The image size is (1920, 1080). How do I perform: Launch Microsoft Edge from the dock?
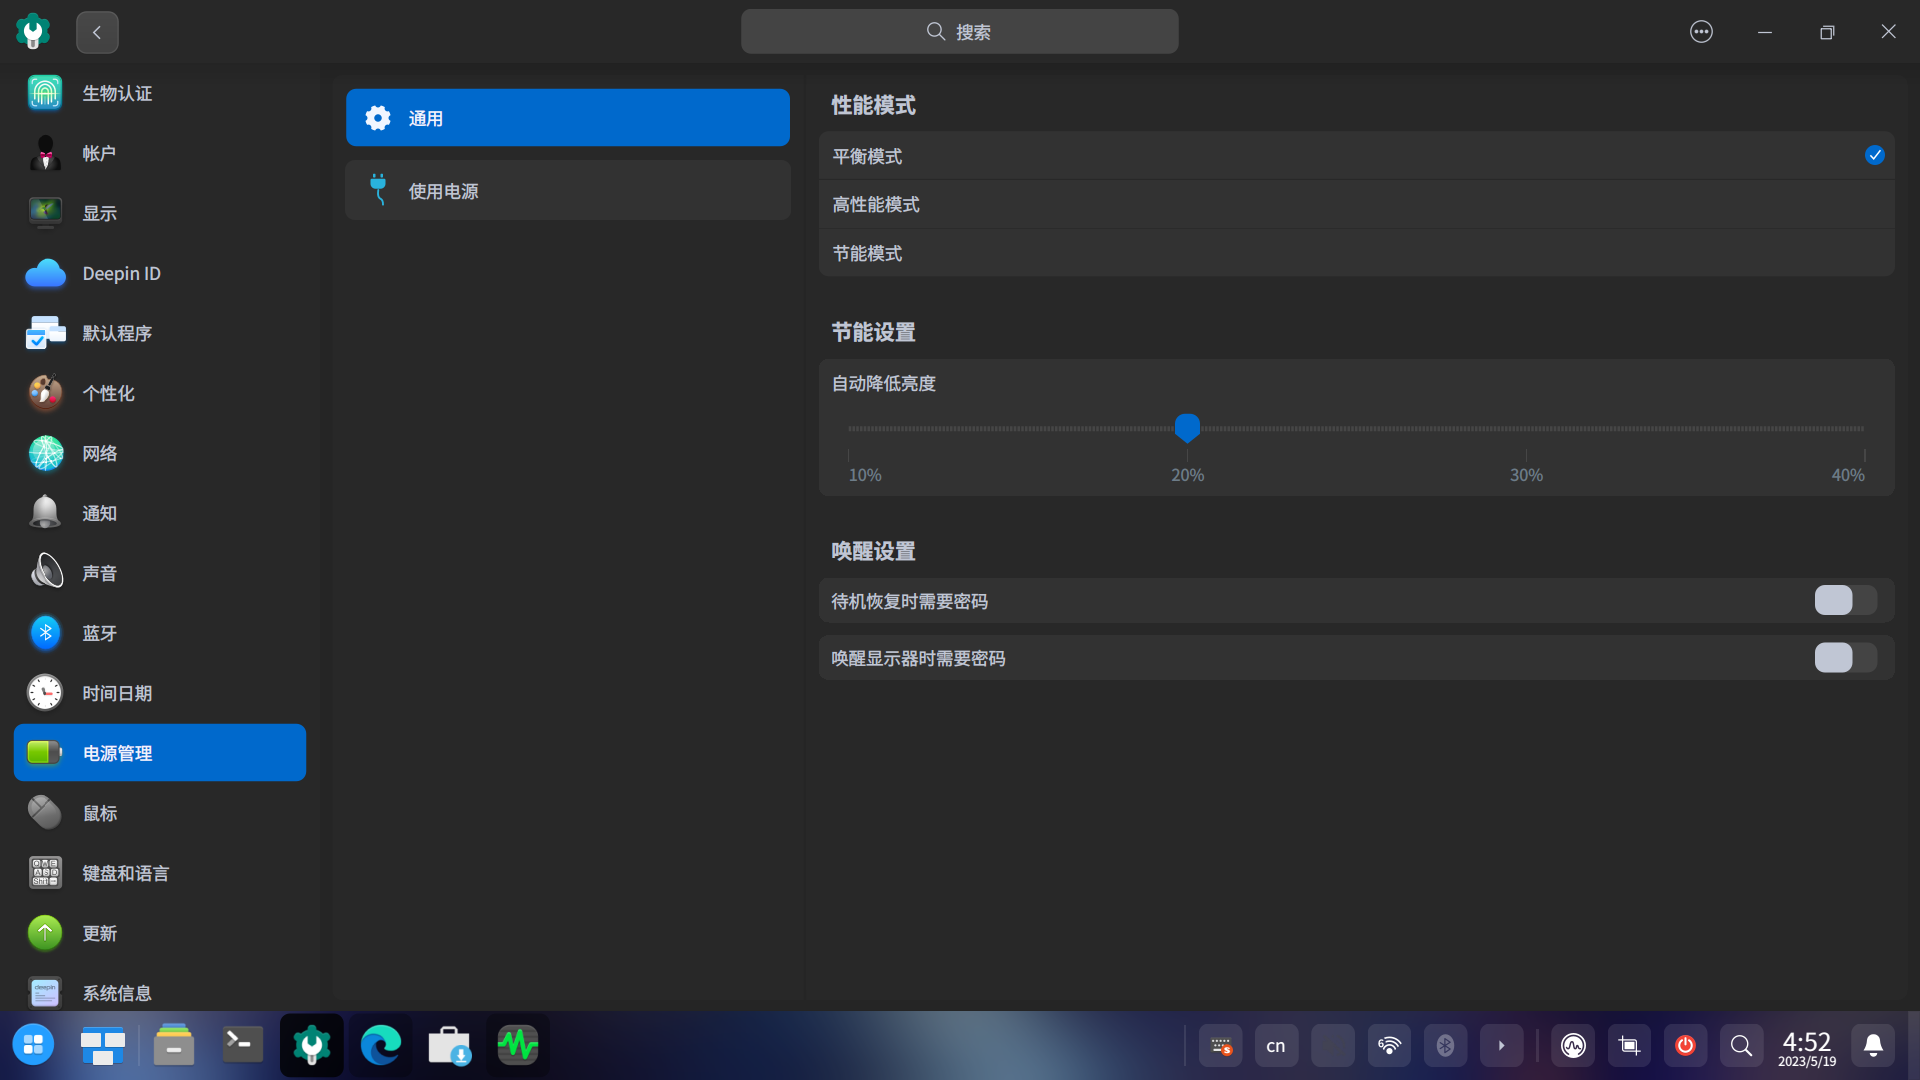click(x=379, y=1044)
